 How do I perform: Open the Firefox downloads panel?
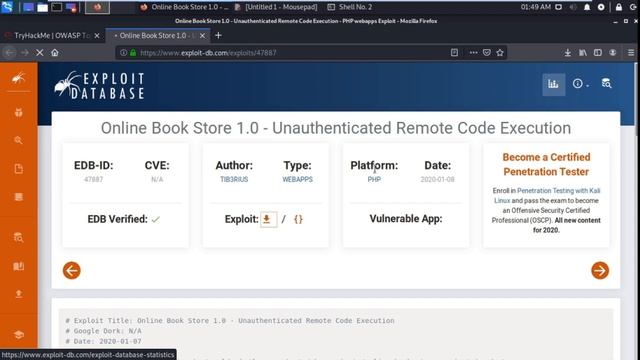567,53
